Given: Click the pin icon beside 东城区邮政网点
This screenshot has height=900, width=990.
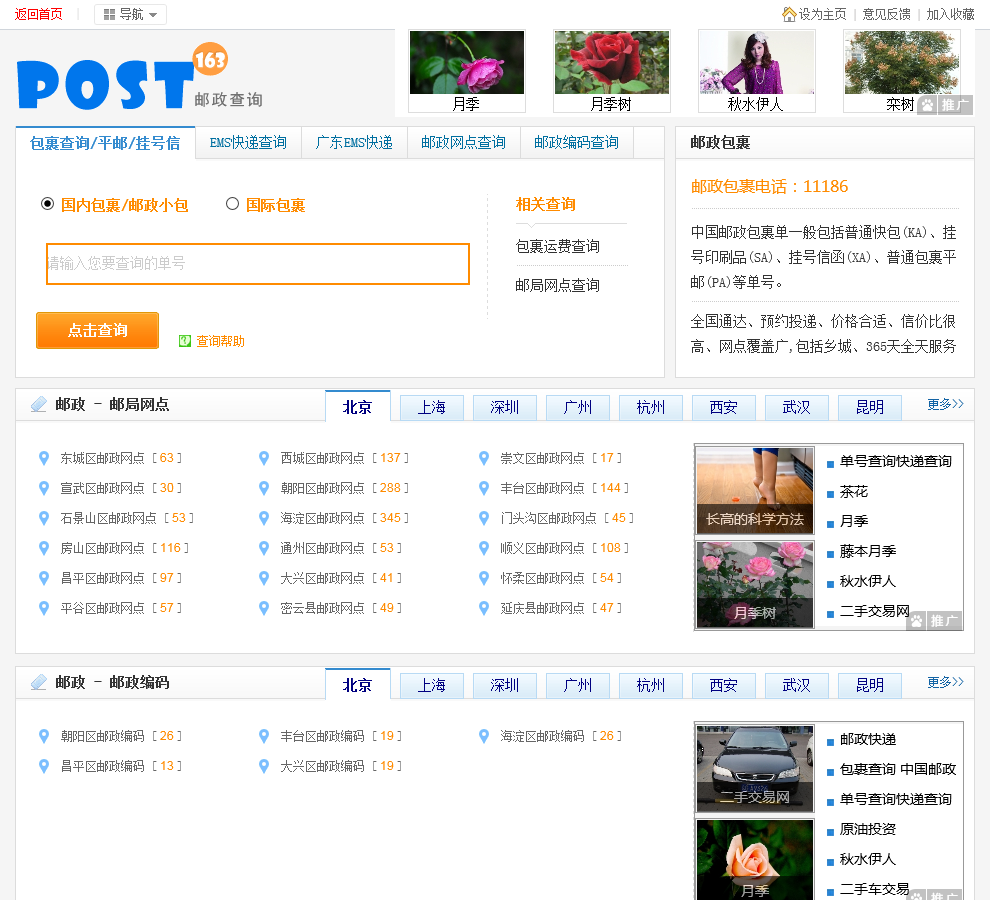Looking at the screenshot, I should (44, 459).
